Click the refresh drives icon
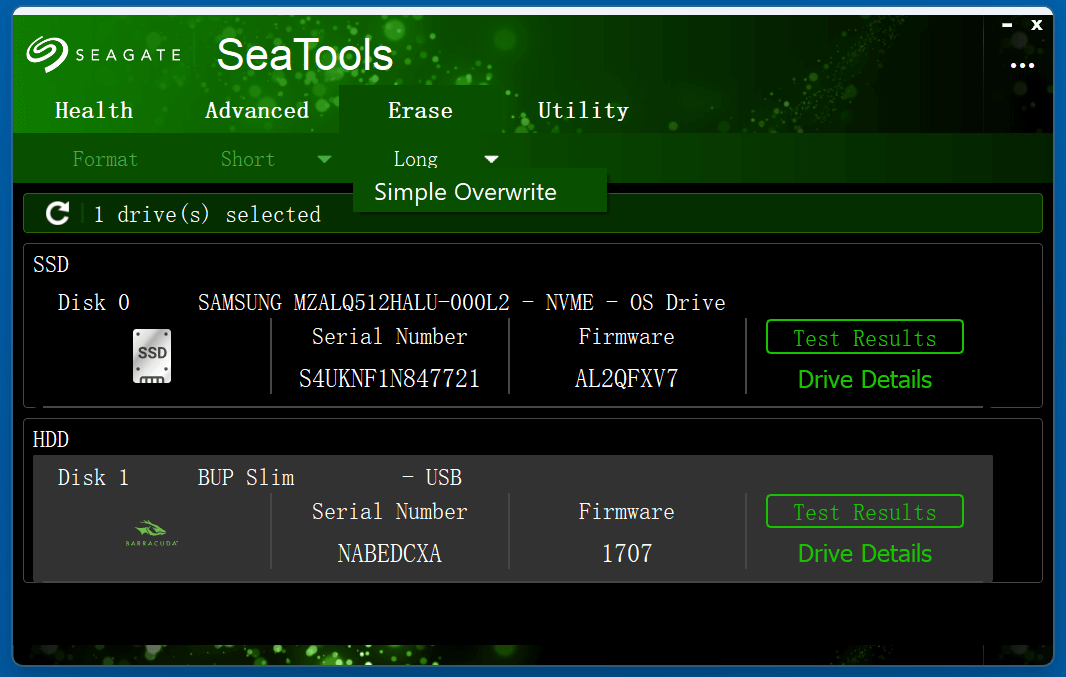This screenshot has height=677, width=1066. tap(58, 213)
